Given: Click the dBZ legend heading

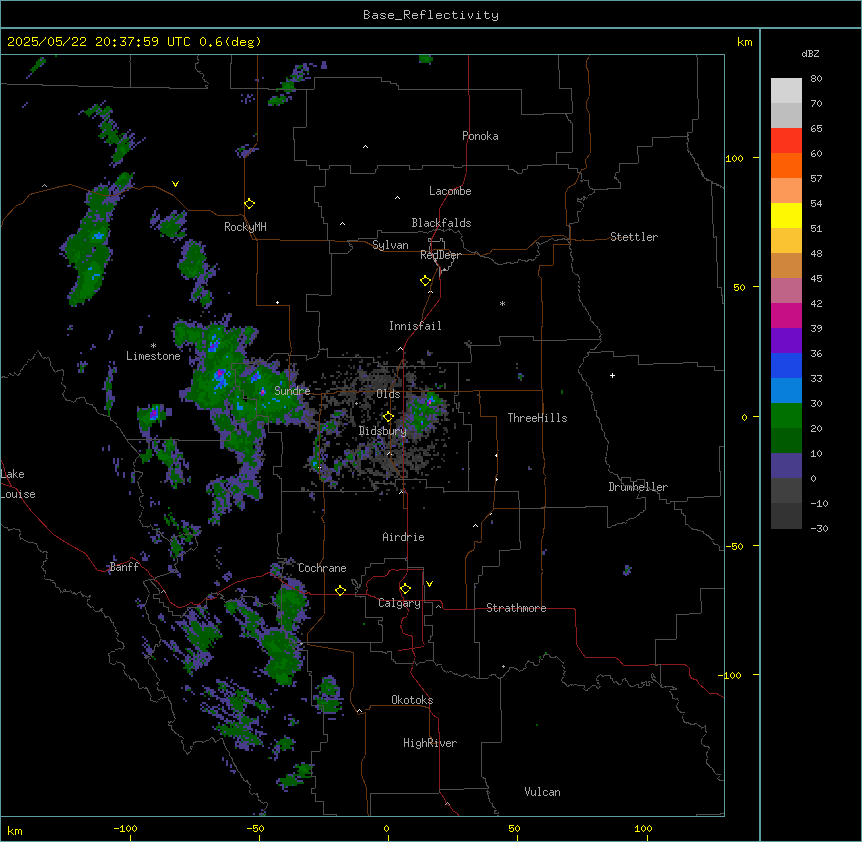Looking at the screenshot, I should 810,53.
